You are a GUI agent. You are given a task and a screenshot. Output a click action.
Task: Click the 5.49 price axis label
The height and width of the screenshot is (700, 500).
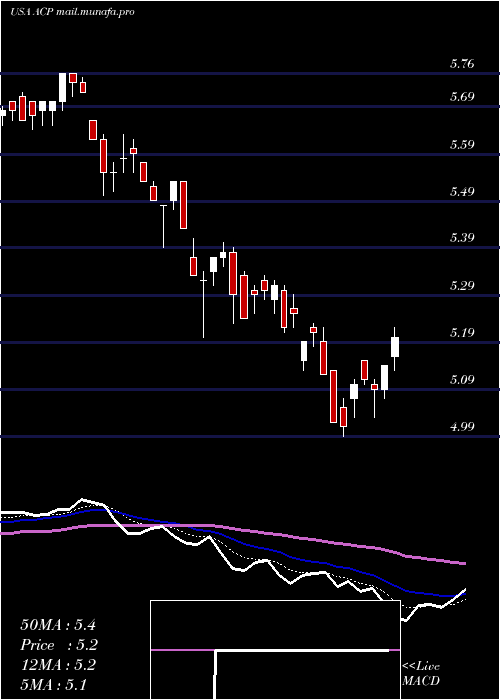pyautogui.click(x=462, y=192)
